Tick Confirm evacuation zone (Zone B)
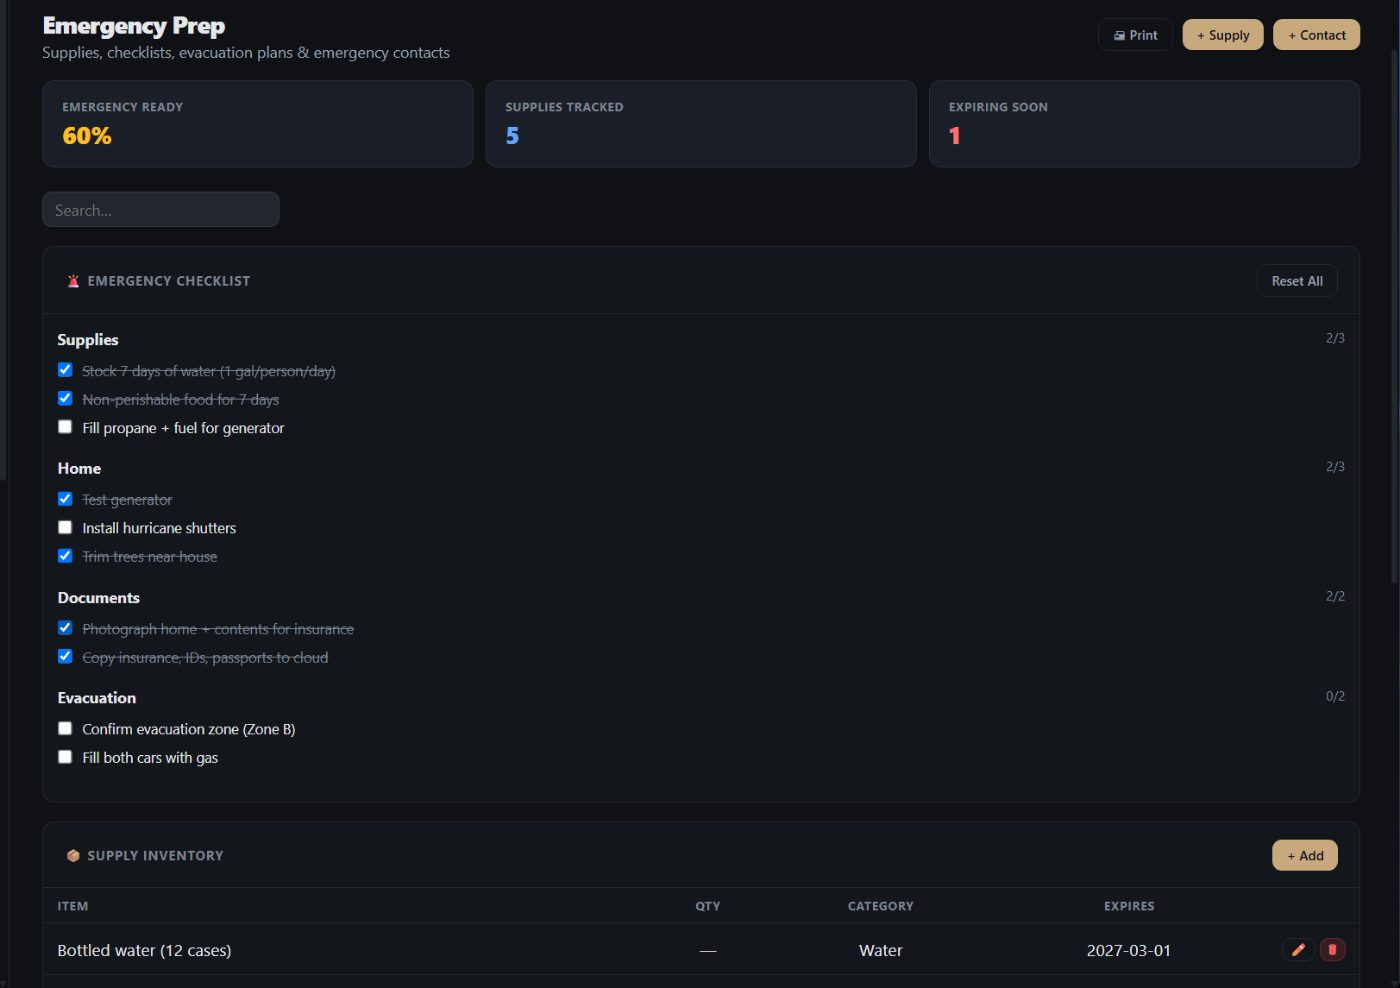This screenshot has width=1400, height=988. point(65,729)
